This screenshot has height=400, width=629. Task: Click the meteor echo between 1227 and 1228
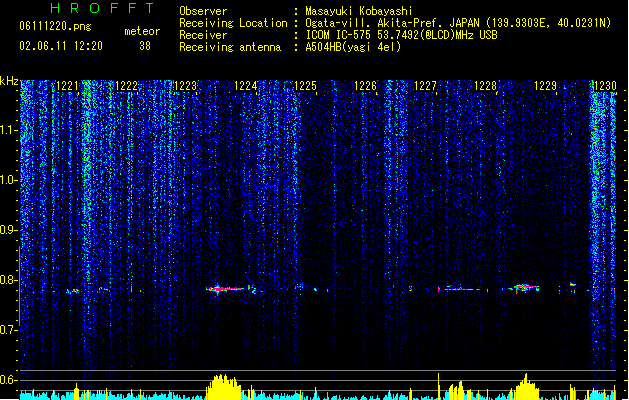(x=459, y=288)
